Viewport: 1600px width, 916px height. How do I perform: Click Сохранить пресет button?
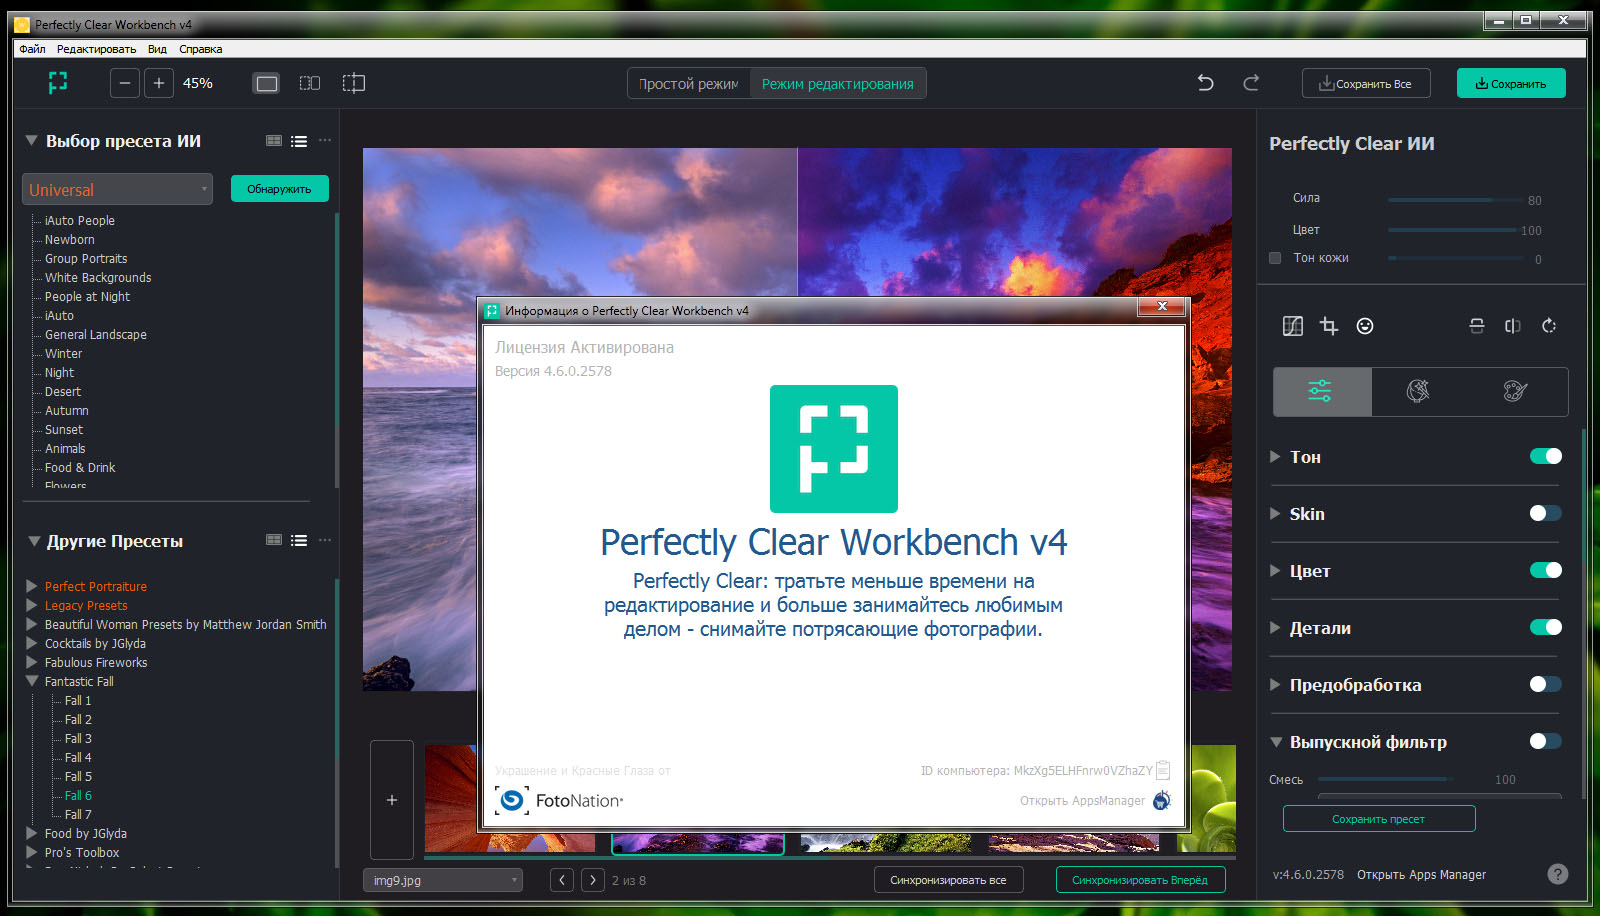click(x=1379, y=818)
